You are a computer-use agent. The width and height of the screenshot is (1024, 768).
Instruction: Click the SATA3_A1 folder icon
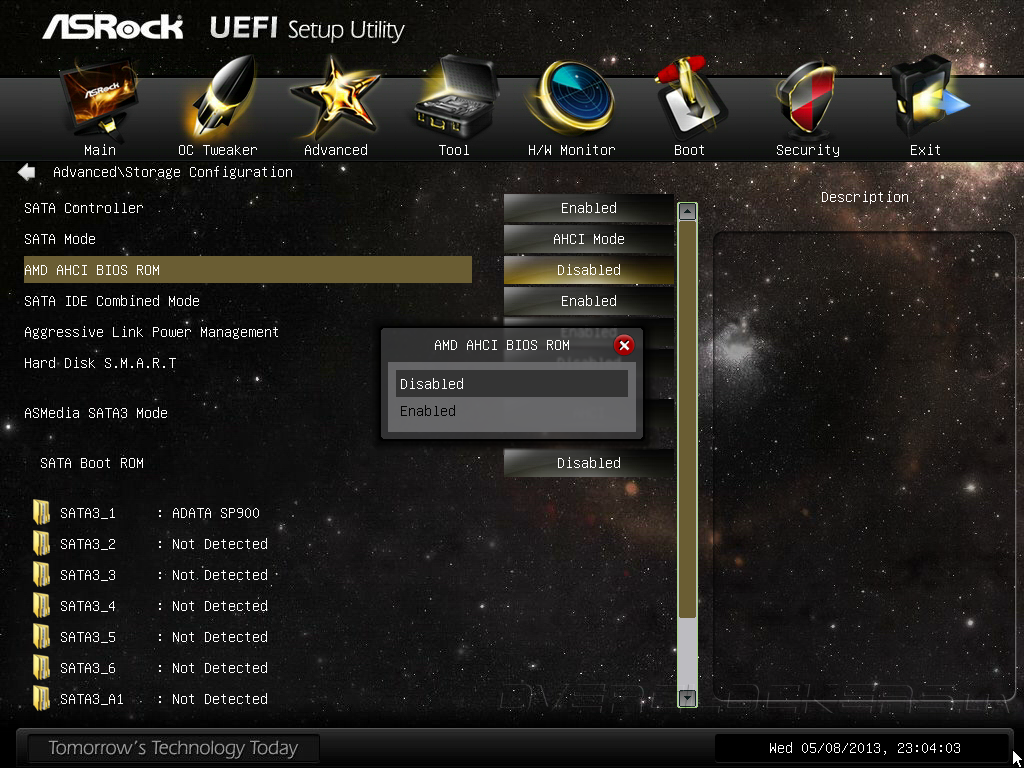(41, 699)
